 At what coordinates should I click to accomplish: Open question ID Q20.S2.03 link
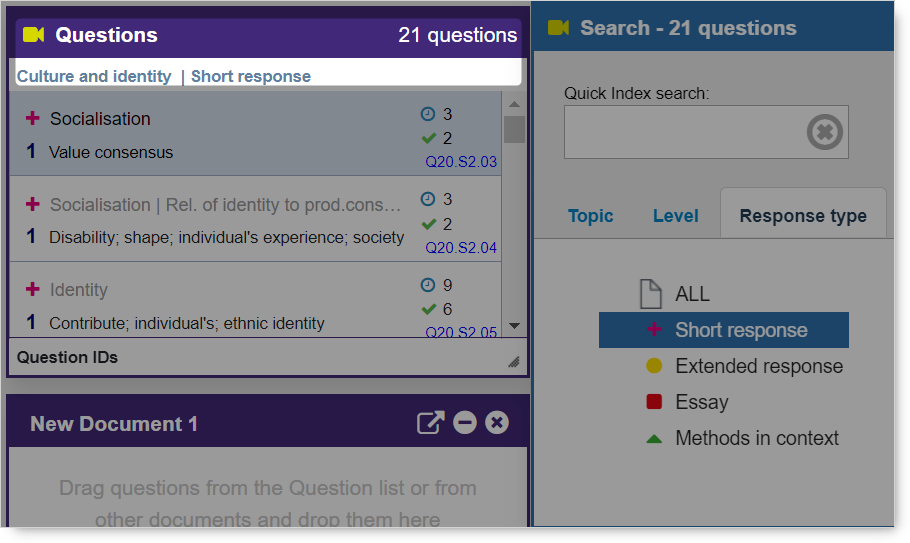[460, 162]
